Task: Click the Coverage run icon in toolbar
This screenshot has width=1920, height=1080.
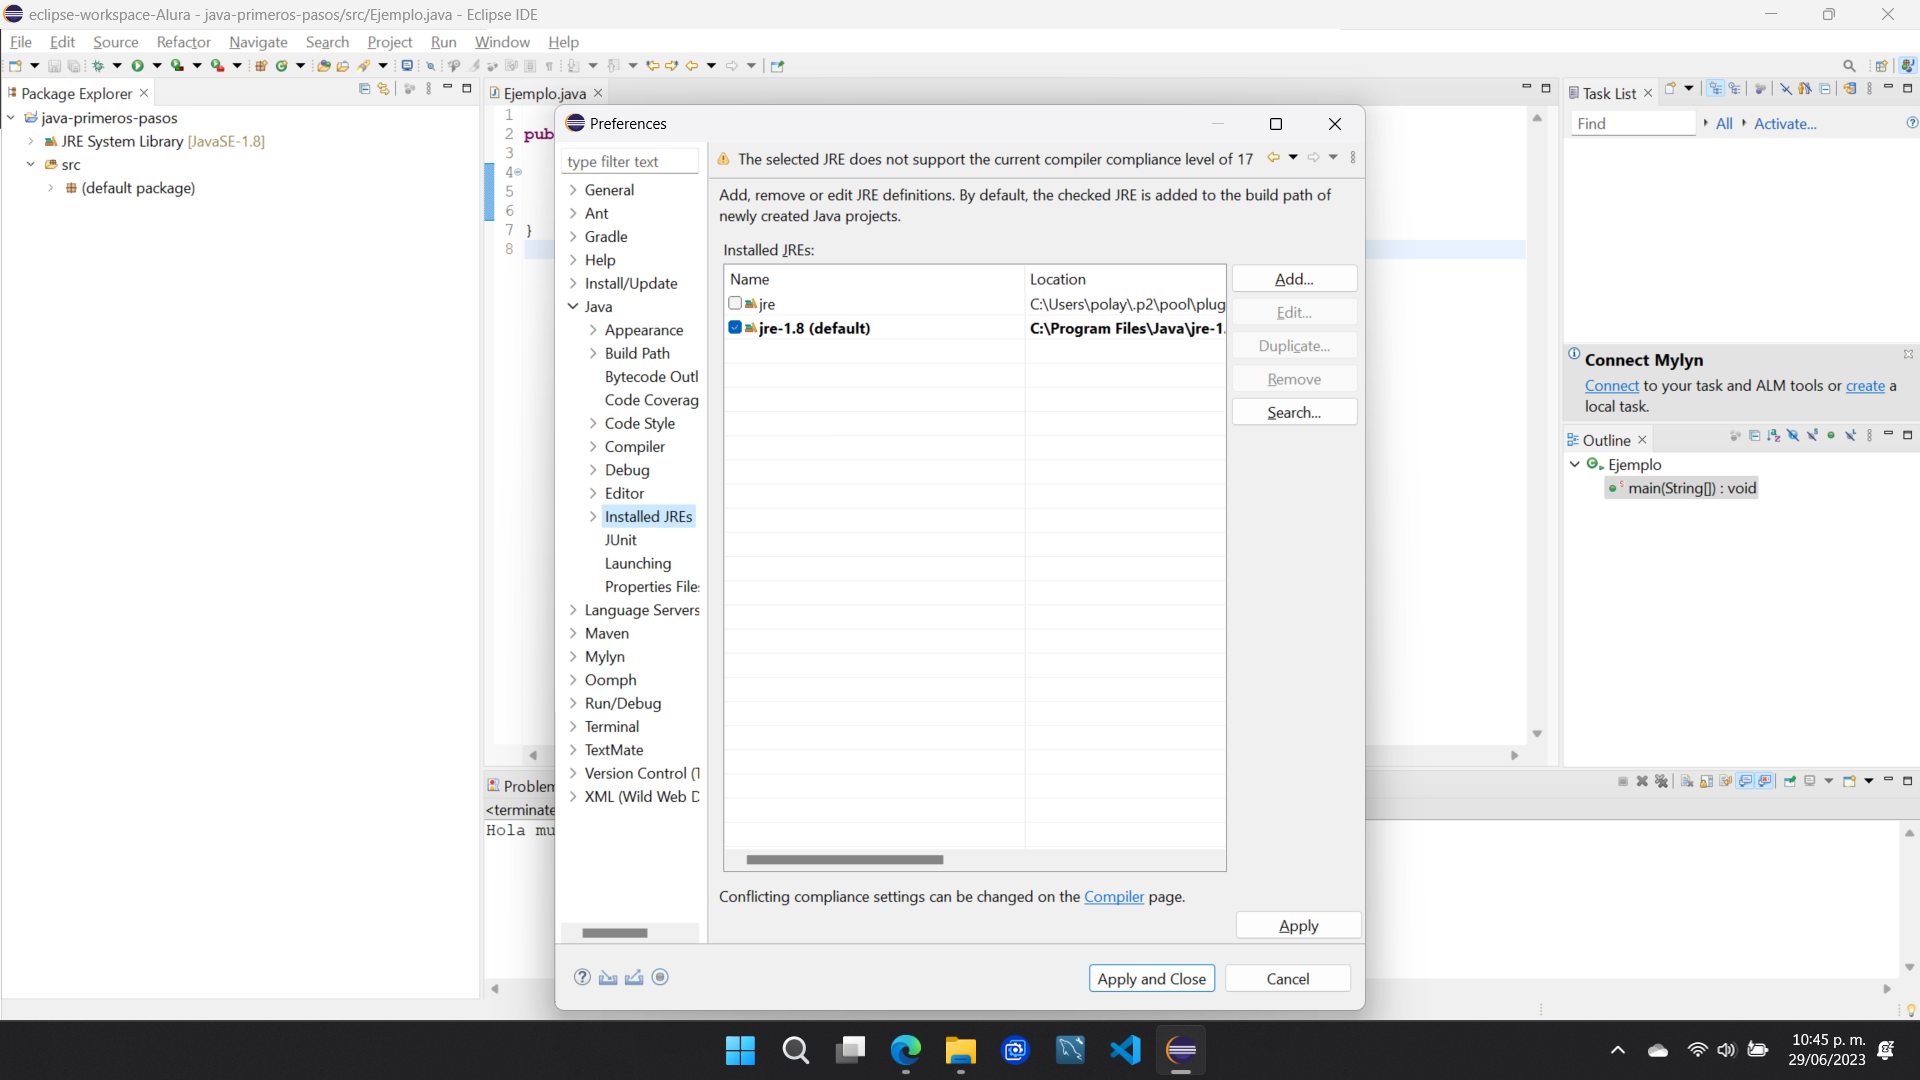Action: coord(177,66)
